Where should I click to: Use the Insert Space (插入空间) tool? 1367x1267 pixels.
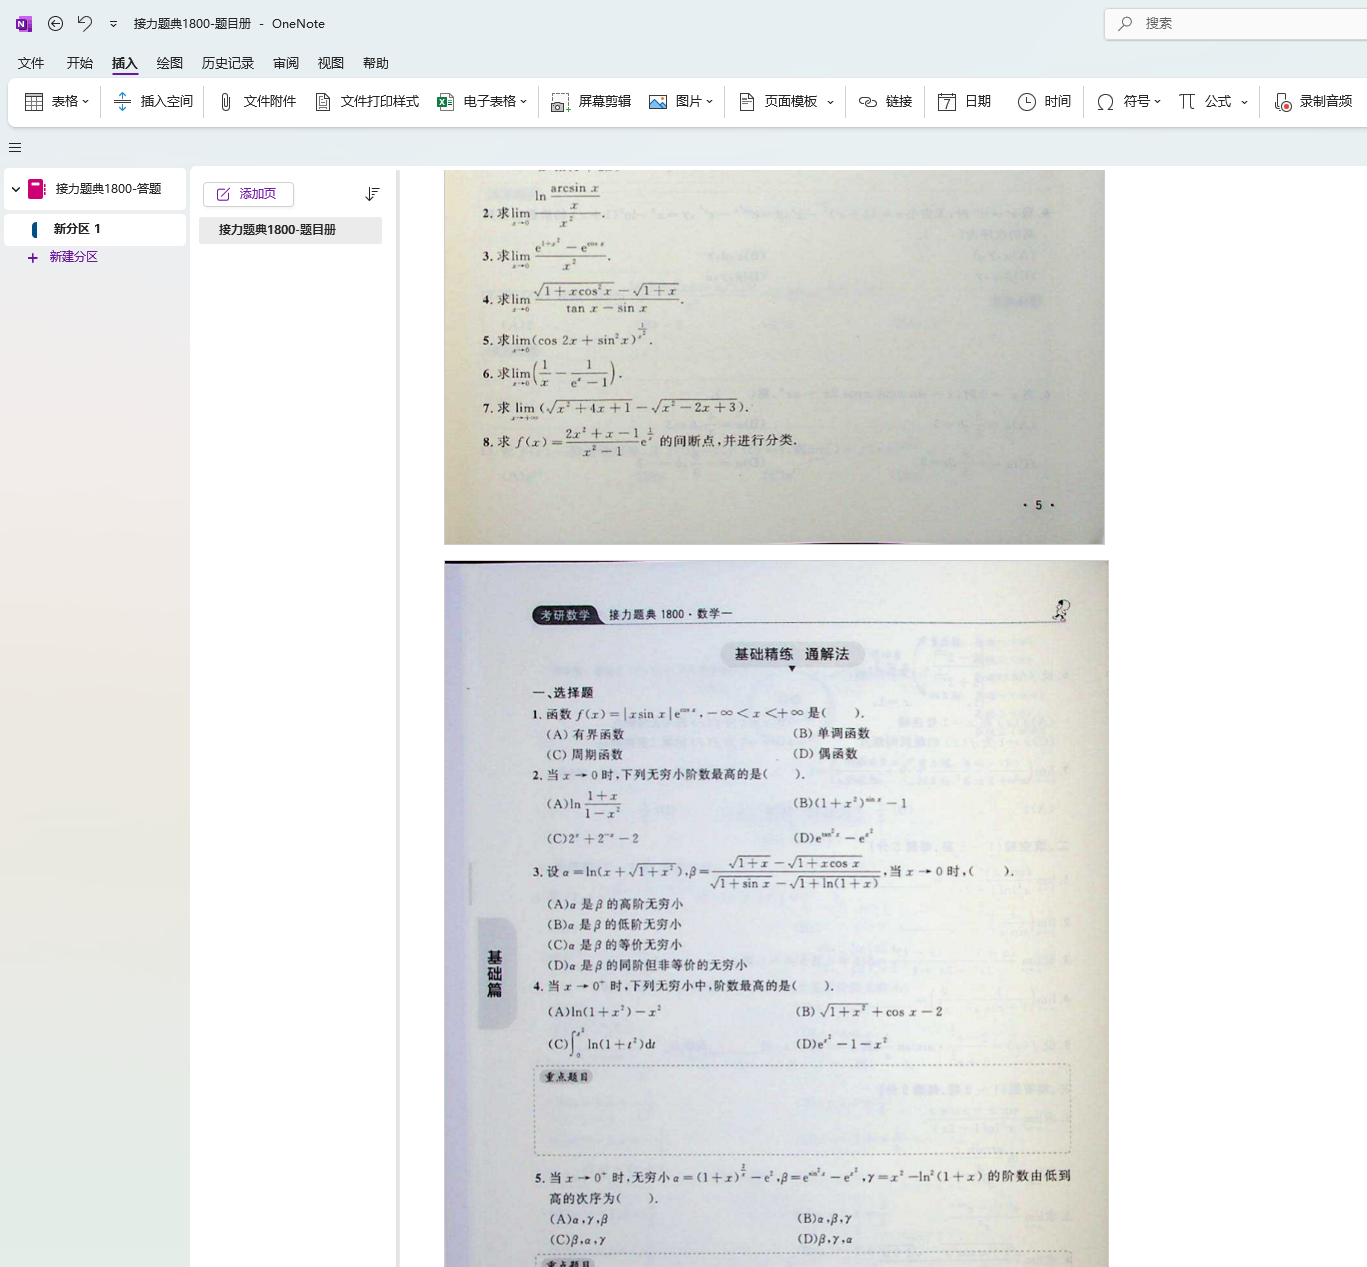[x=152, y=101]
